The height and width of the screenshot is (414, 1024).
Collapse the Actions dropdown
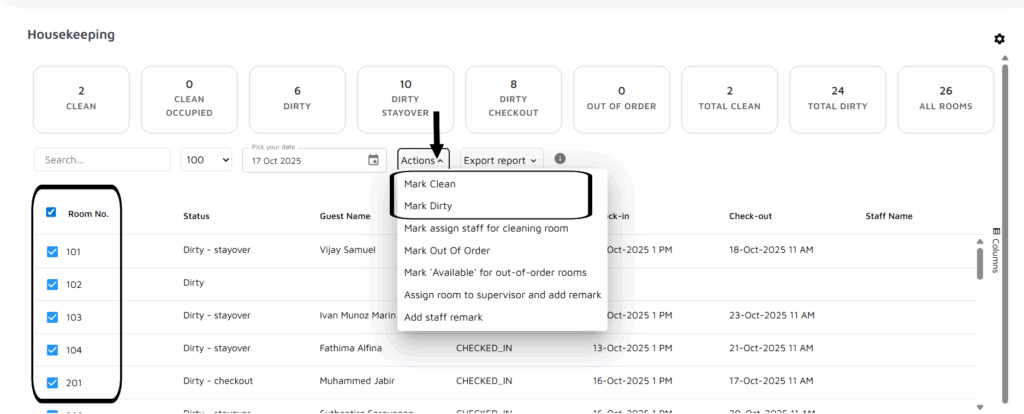pos(422,160)
